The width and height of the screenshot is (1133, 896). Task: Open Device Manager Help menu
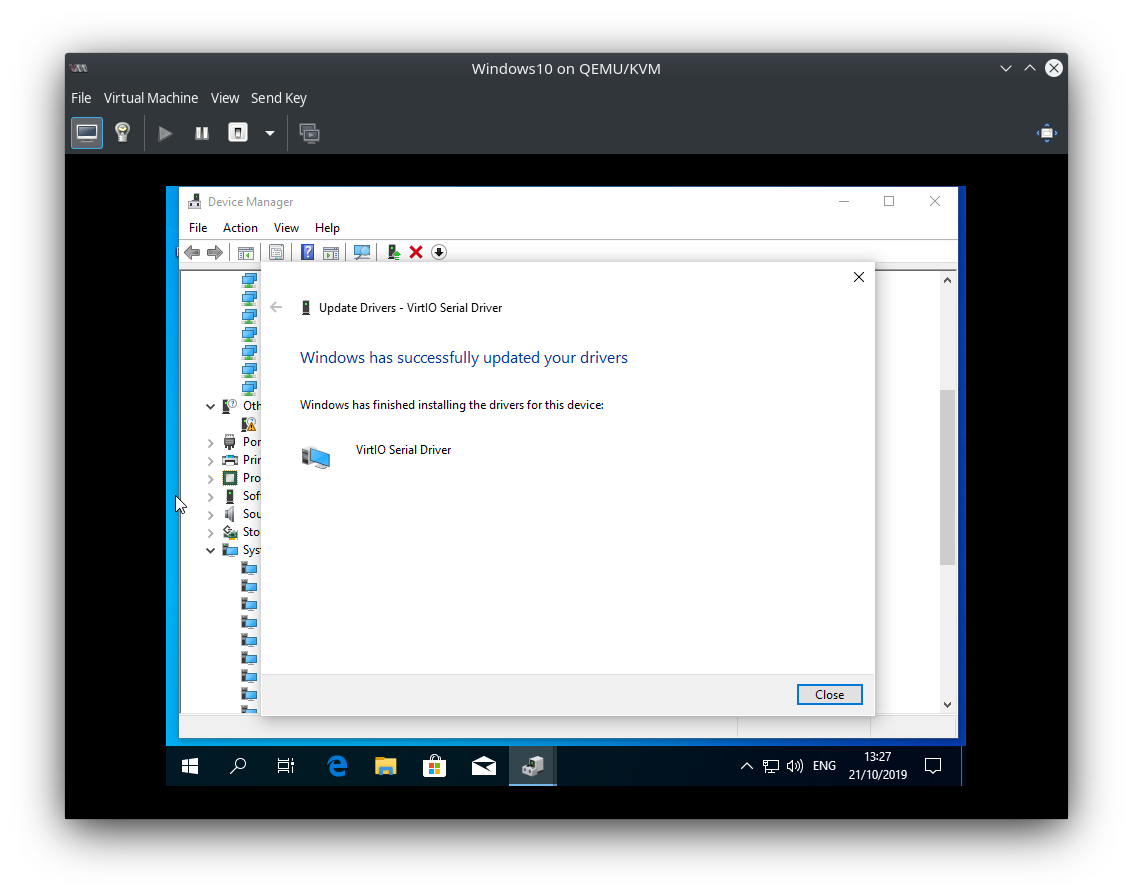coord(327,228)
